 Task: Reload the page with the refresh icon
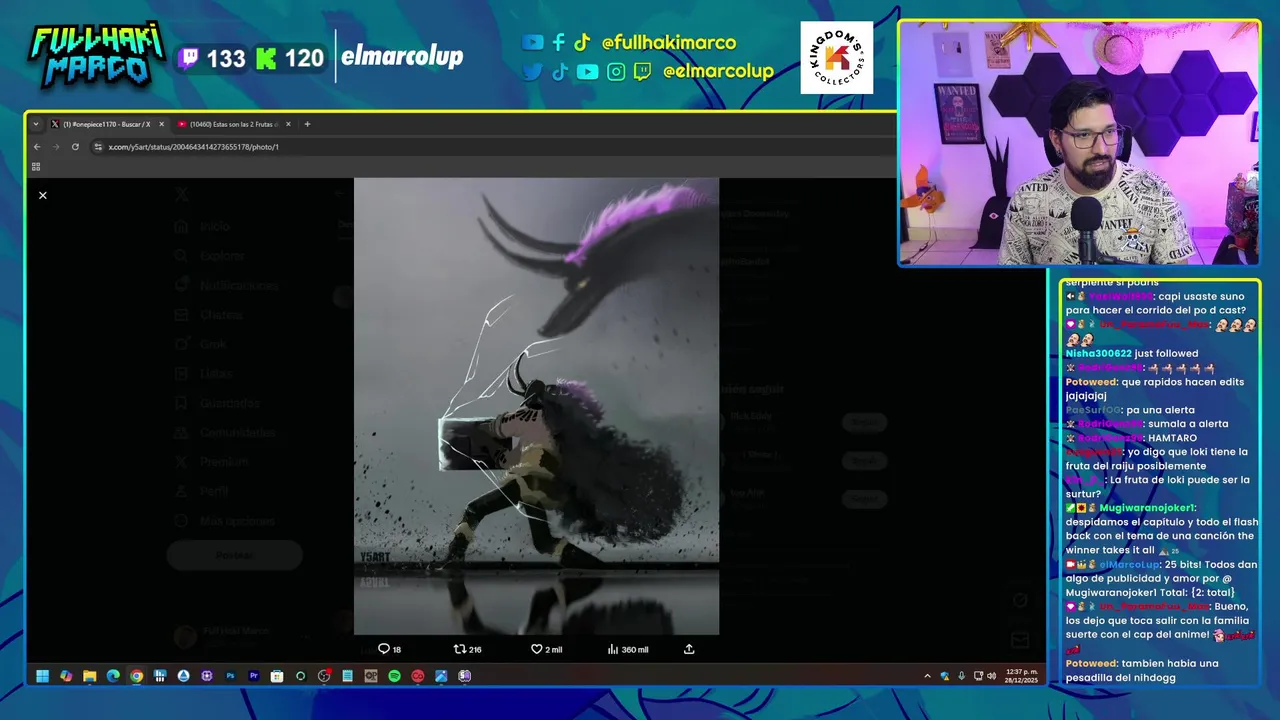[75, 147]
